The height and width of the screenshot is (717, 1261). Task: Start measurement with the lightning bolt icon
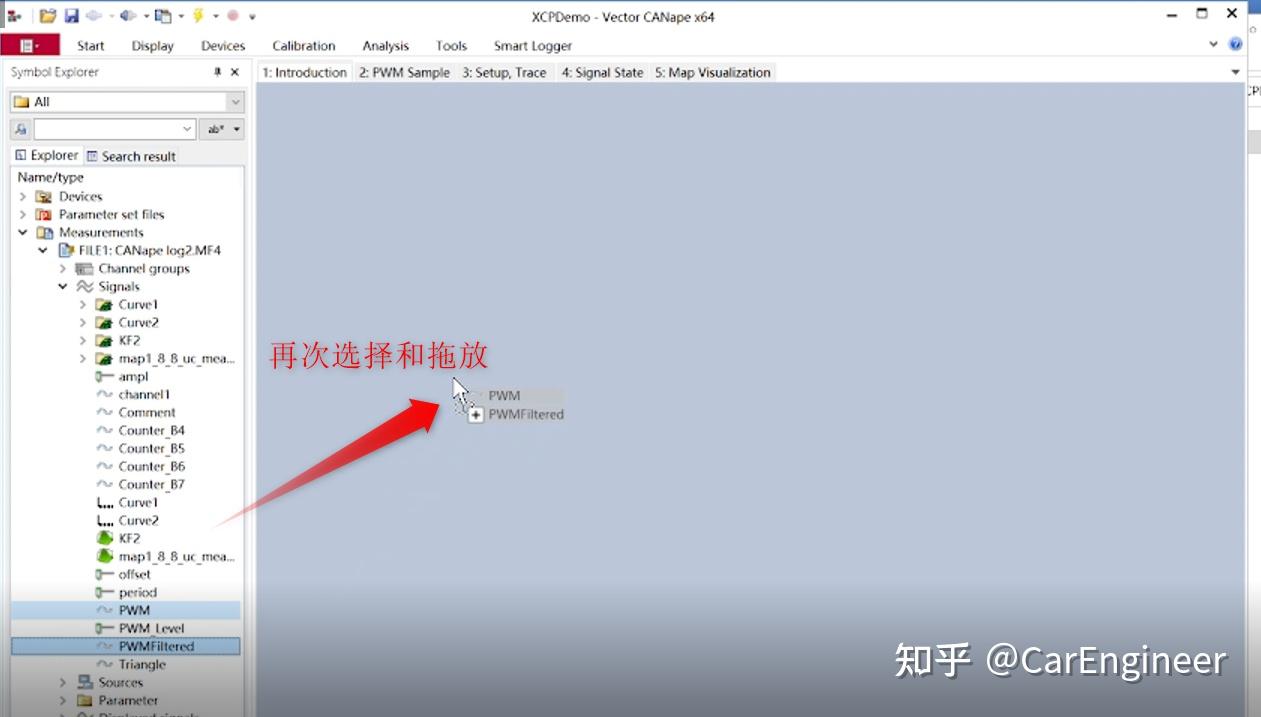click(x=197, y=16)
